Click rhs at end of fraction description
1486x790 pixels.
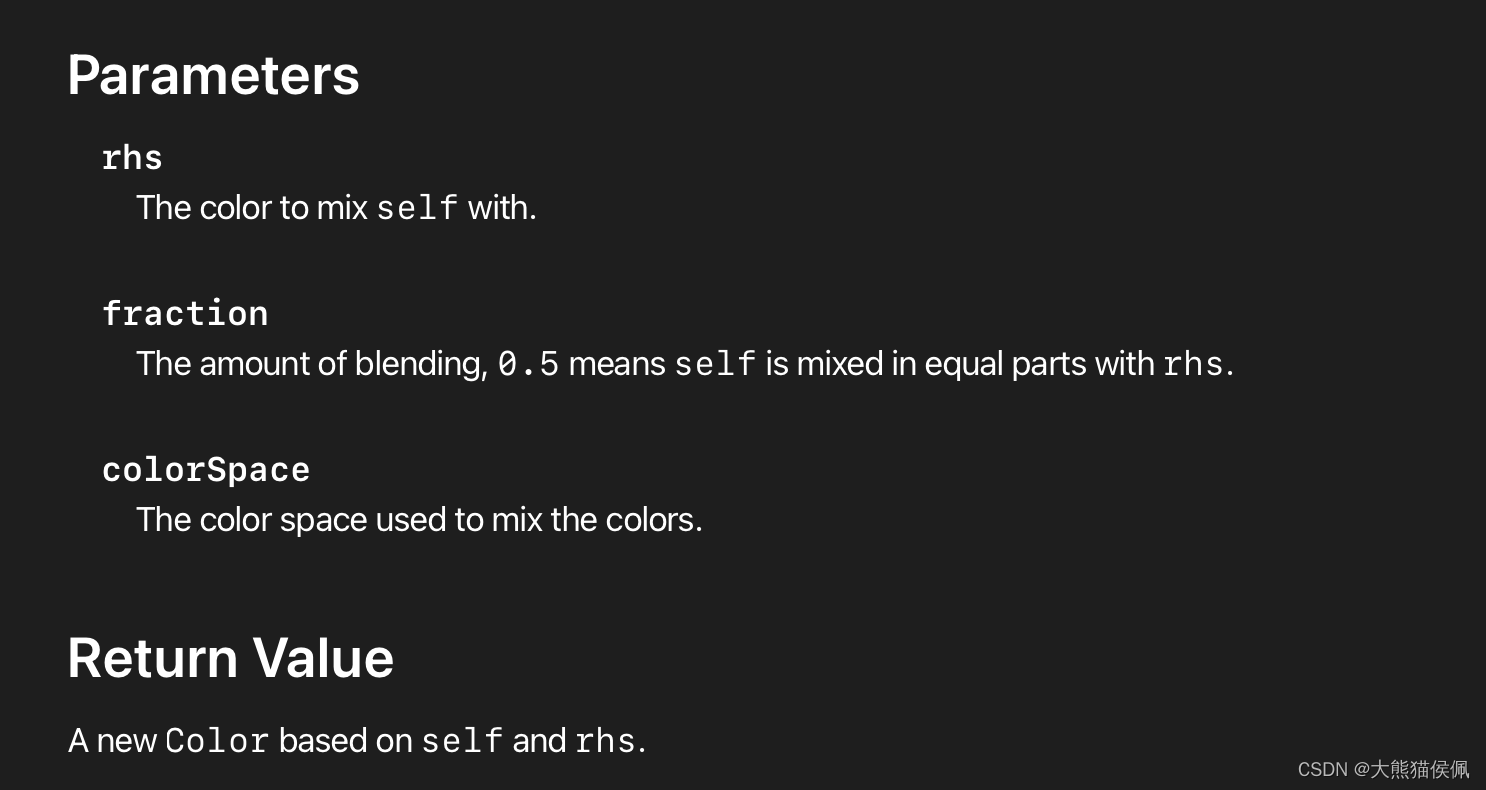[1193, 364]
